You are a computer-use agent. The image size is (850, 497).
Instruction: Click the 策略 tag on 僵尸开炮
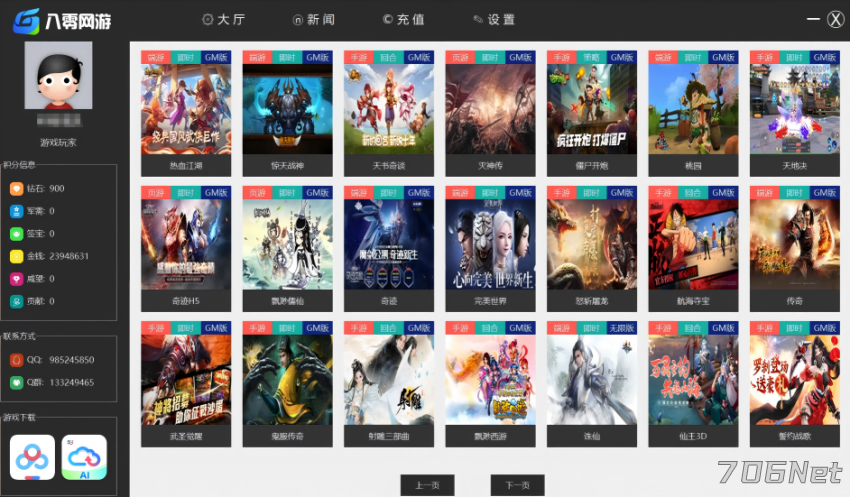click(591, 57)
